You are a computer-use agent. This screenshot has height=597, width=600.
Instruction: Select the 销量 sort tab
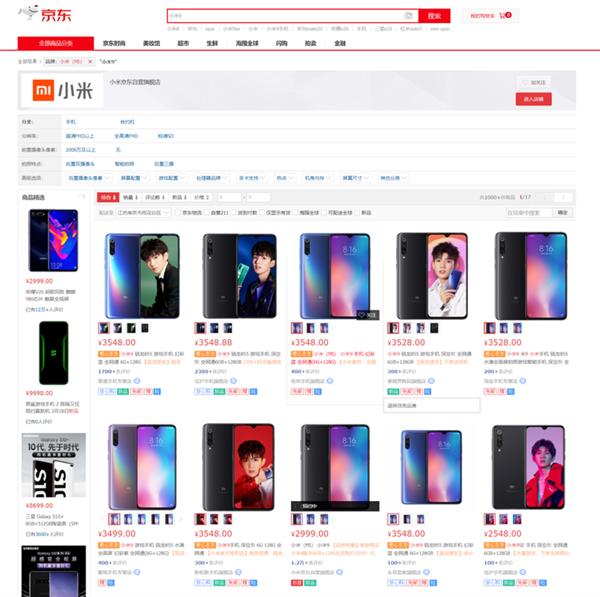point(130,197)
